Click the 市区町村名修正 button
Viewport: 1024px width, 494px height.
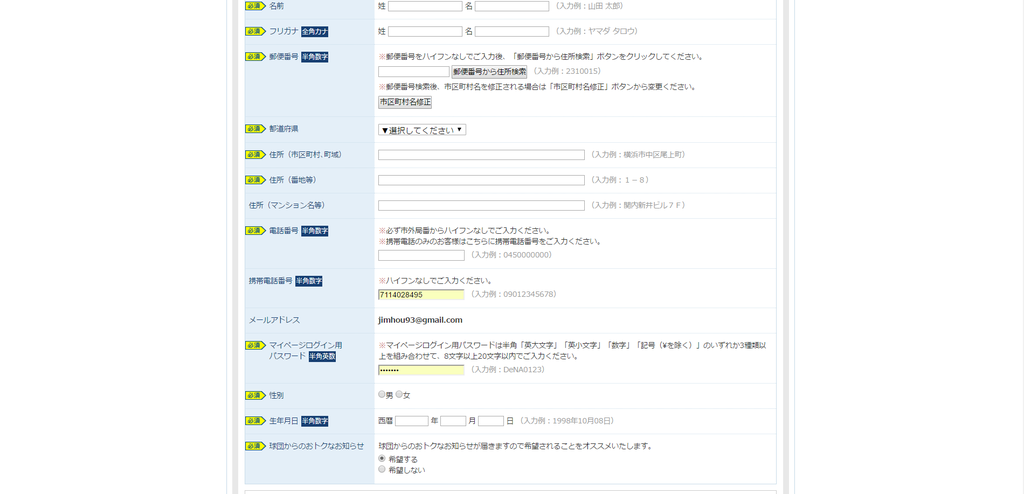[x=405, y=103]
